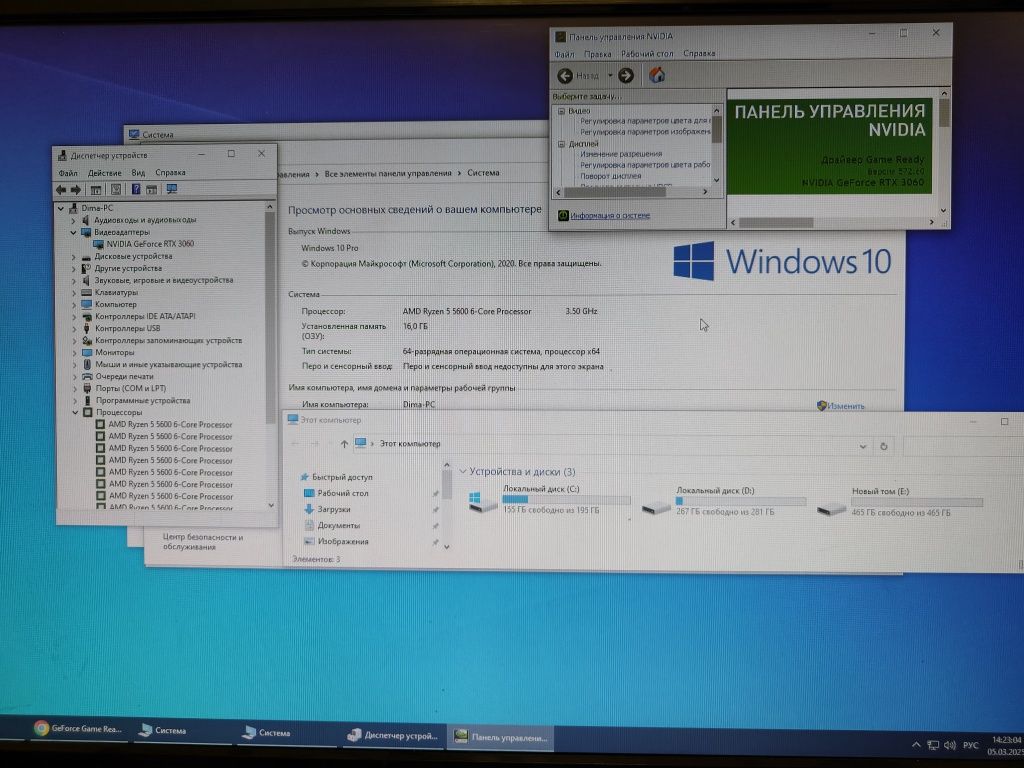Select Документы in explorer quick access
The height and width of the screenshot is (768, 1024).
[x=338, y=526]
